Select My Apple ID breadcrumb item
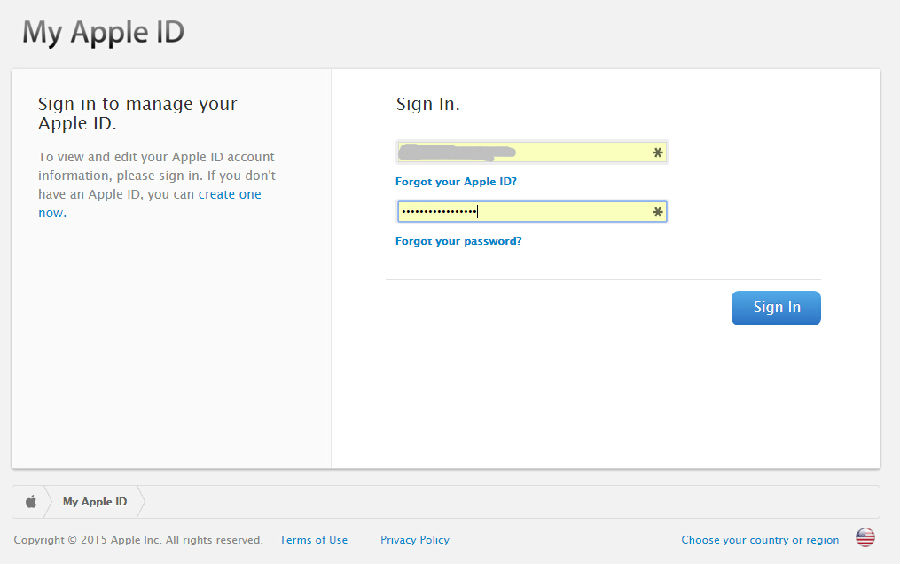The image size is (900, 564). tap(95, 501)
